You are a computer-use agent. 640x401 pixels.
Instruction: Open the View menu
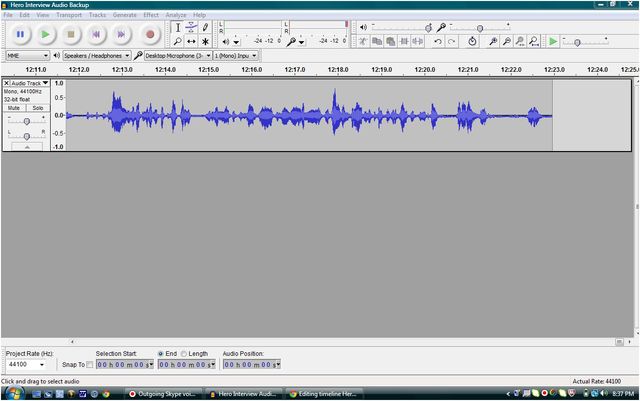42,15
